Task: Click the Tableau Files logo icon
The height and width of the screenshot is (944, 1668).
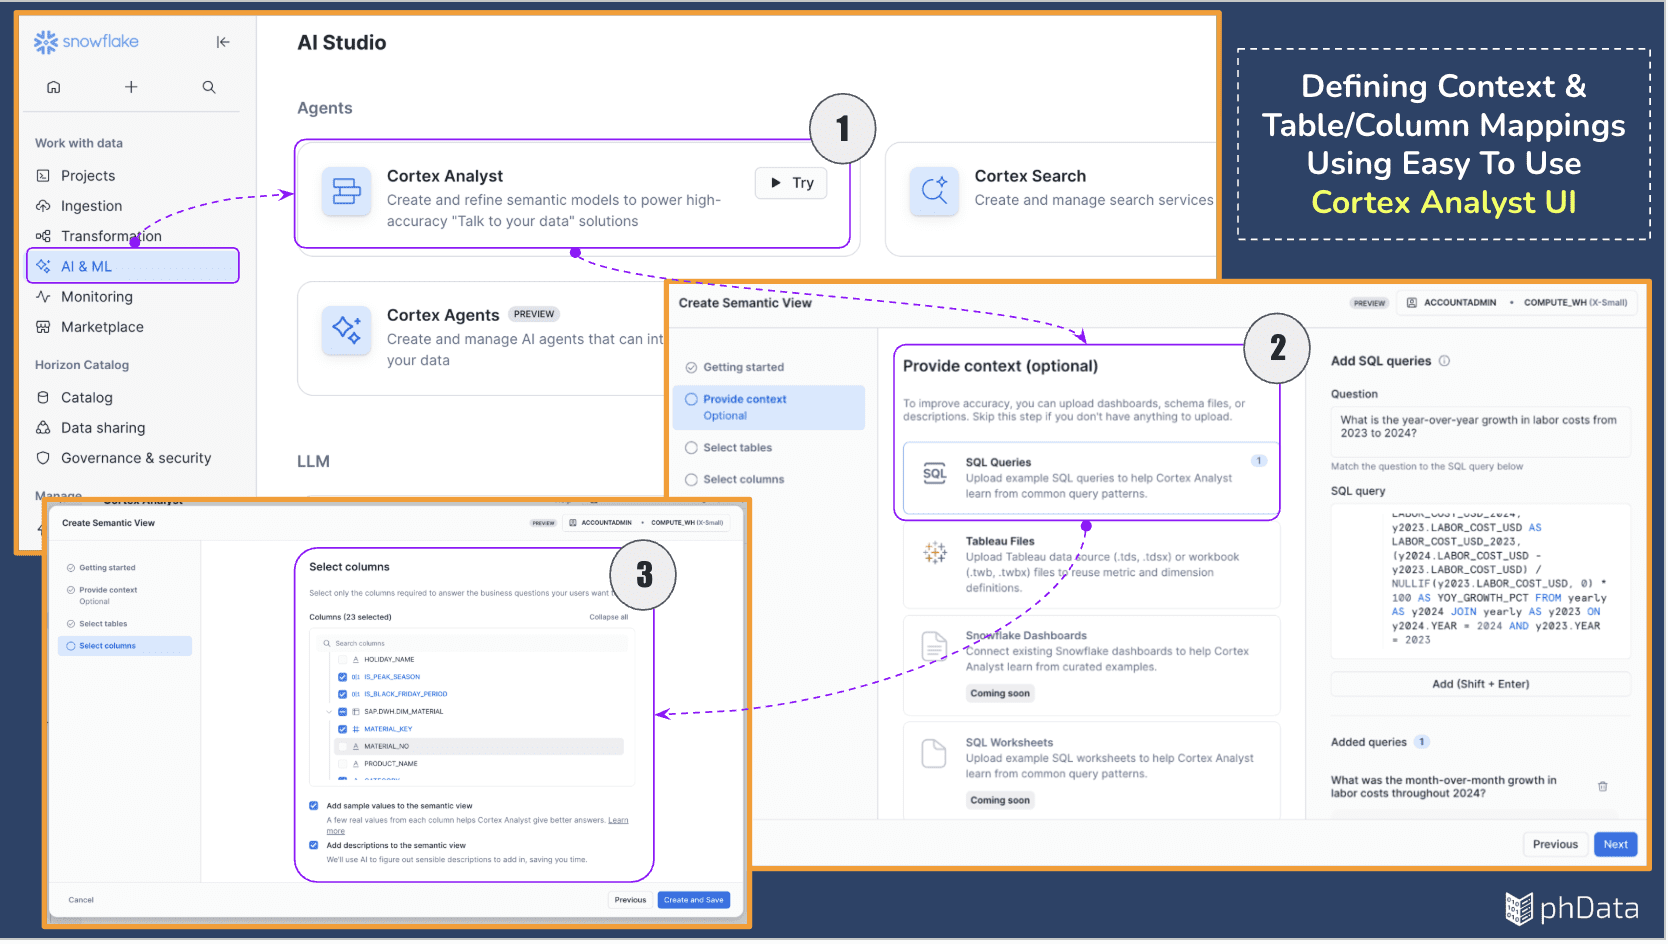Action: click(x=935, y=552)
